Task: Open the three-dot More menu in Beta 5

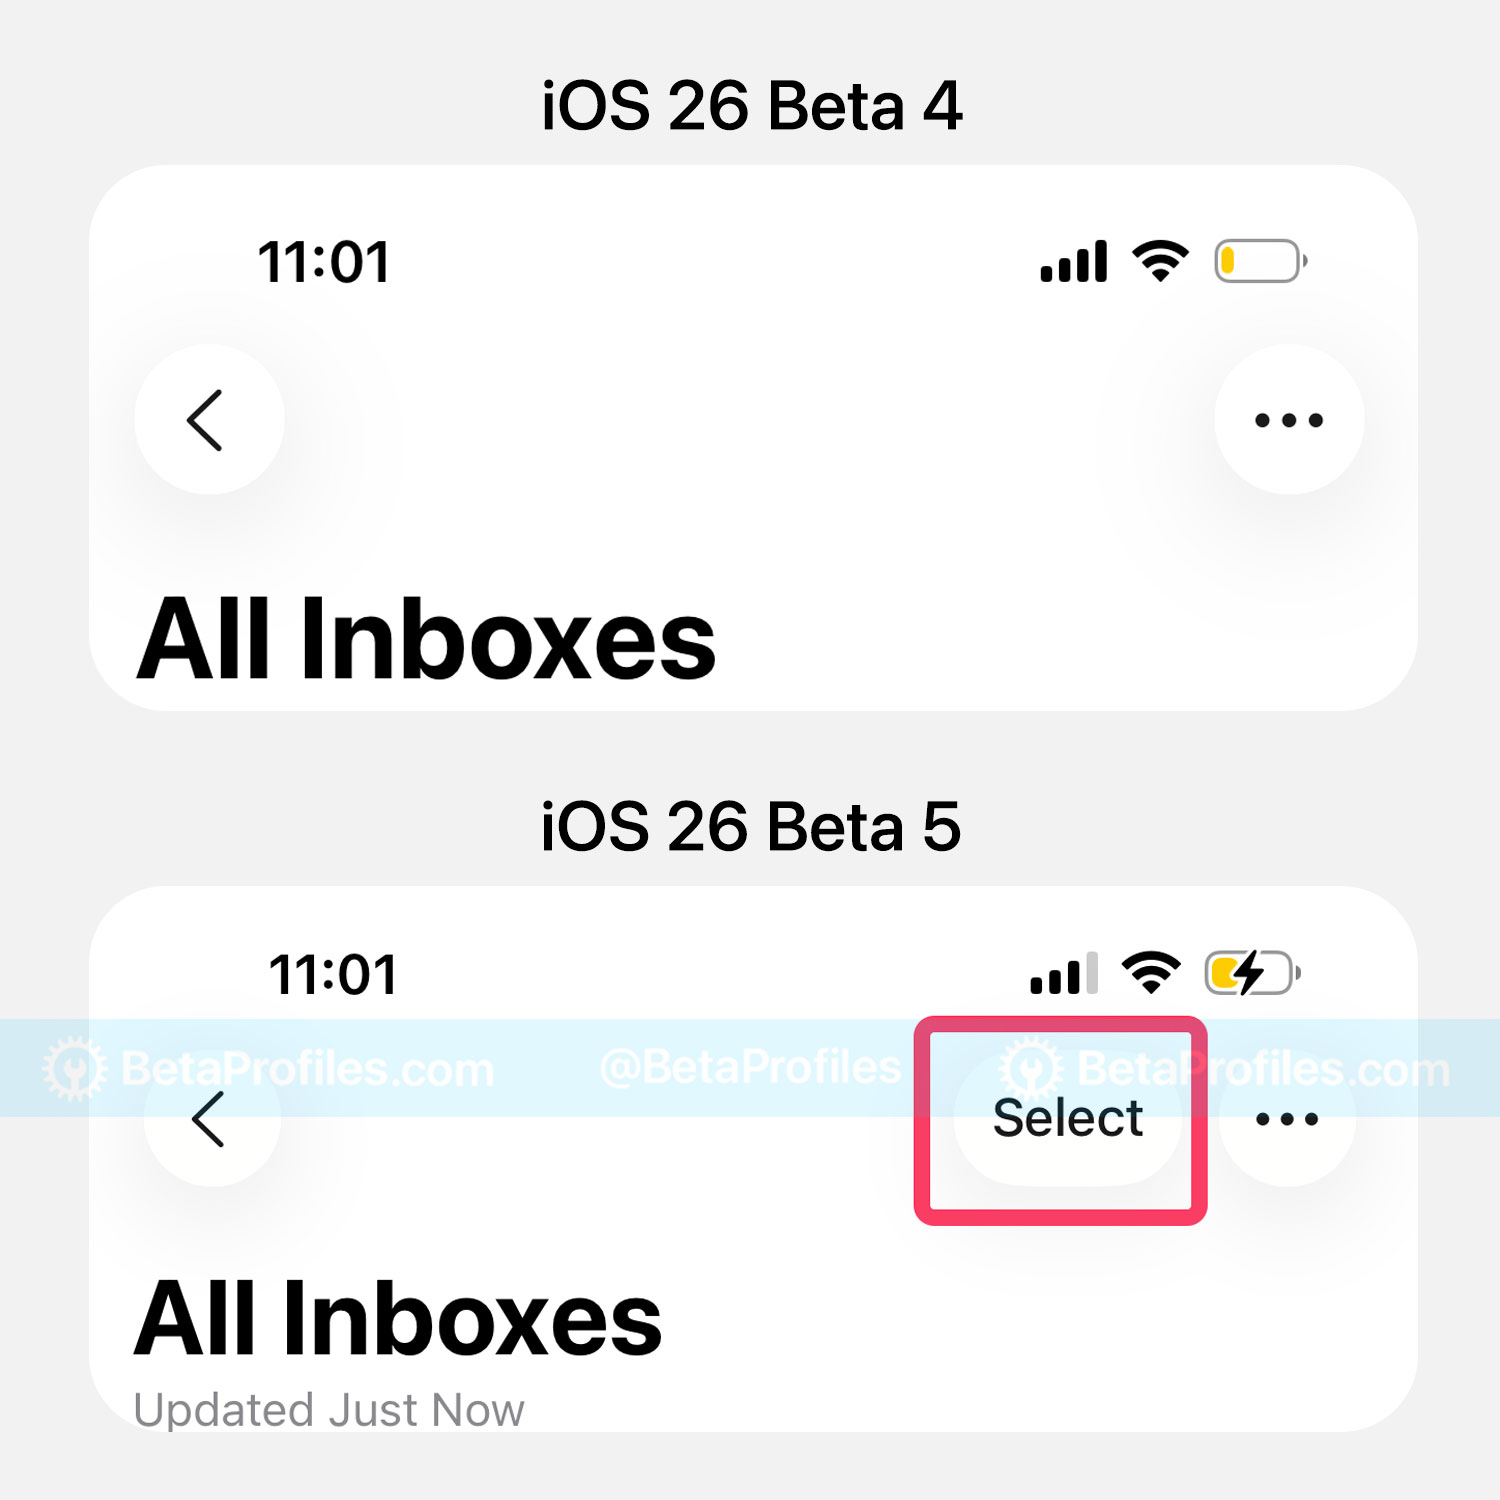Action: (1287, 1119)
